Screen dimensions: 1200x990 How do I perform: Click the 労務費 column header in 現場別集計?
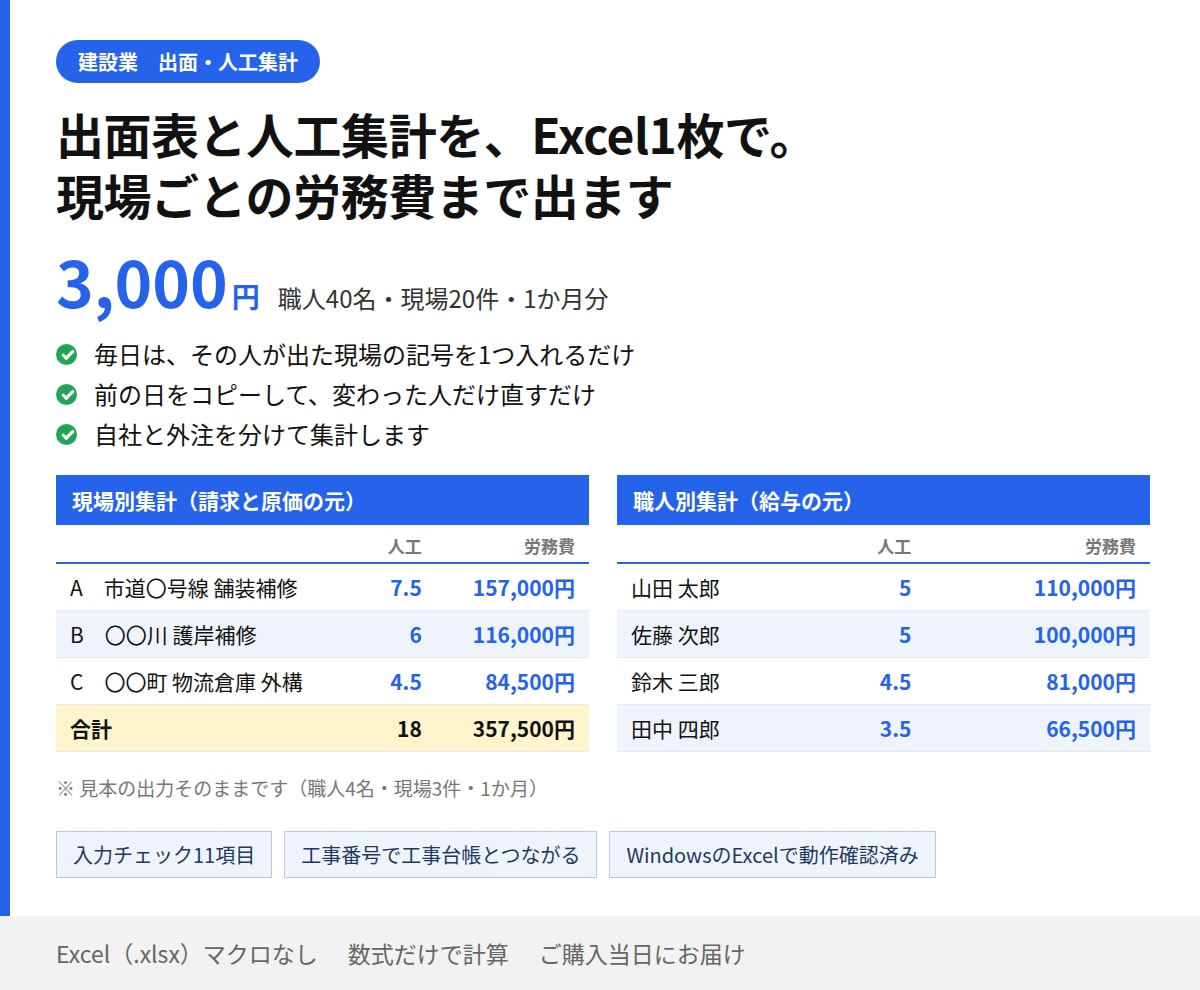[x=550, y=547]
